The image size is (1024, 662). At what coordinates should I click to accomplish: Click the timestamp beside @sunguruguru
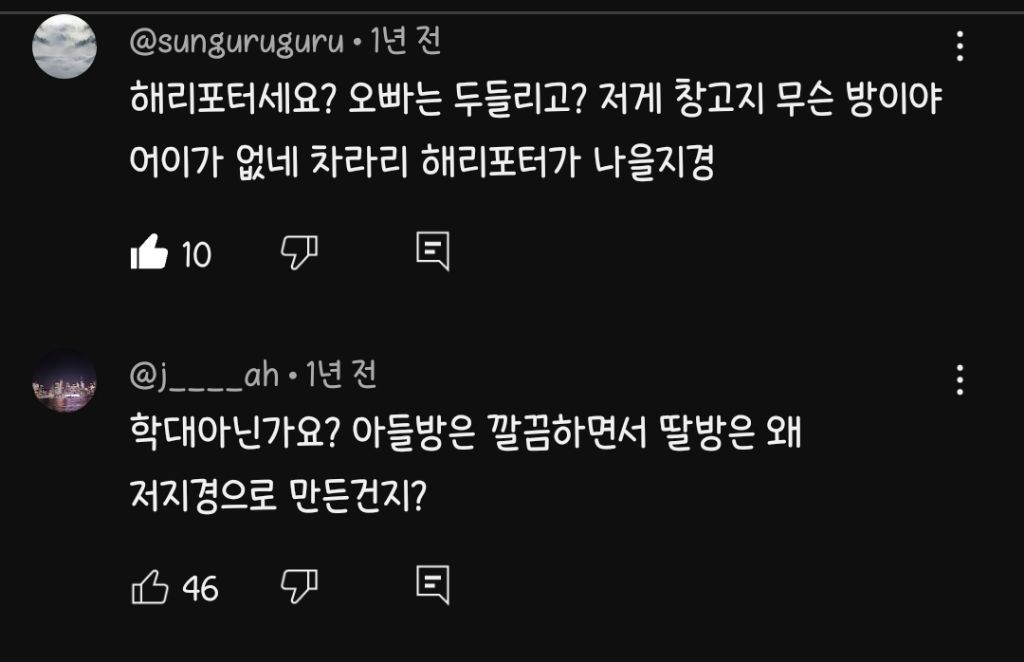(x=405, y=42)
